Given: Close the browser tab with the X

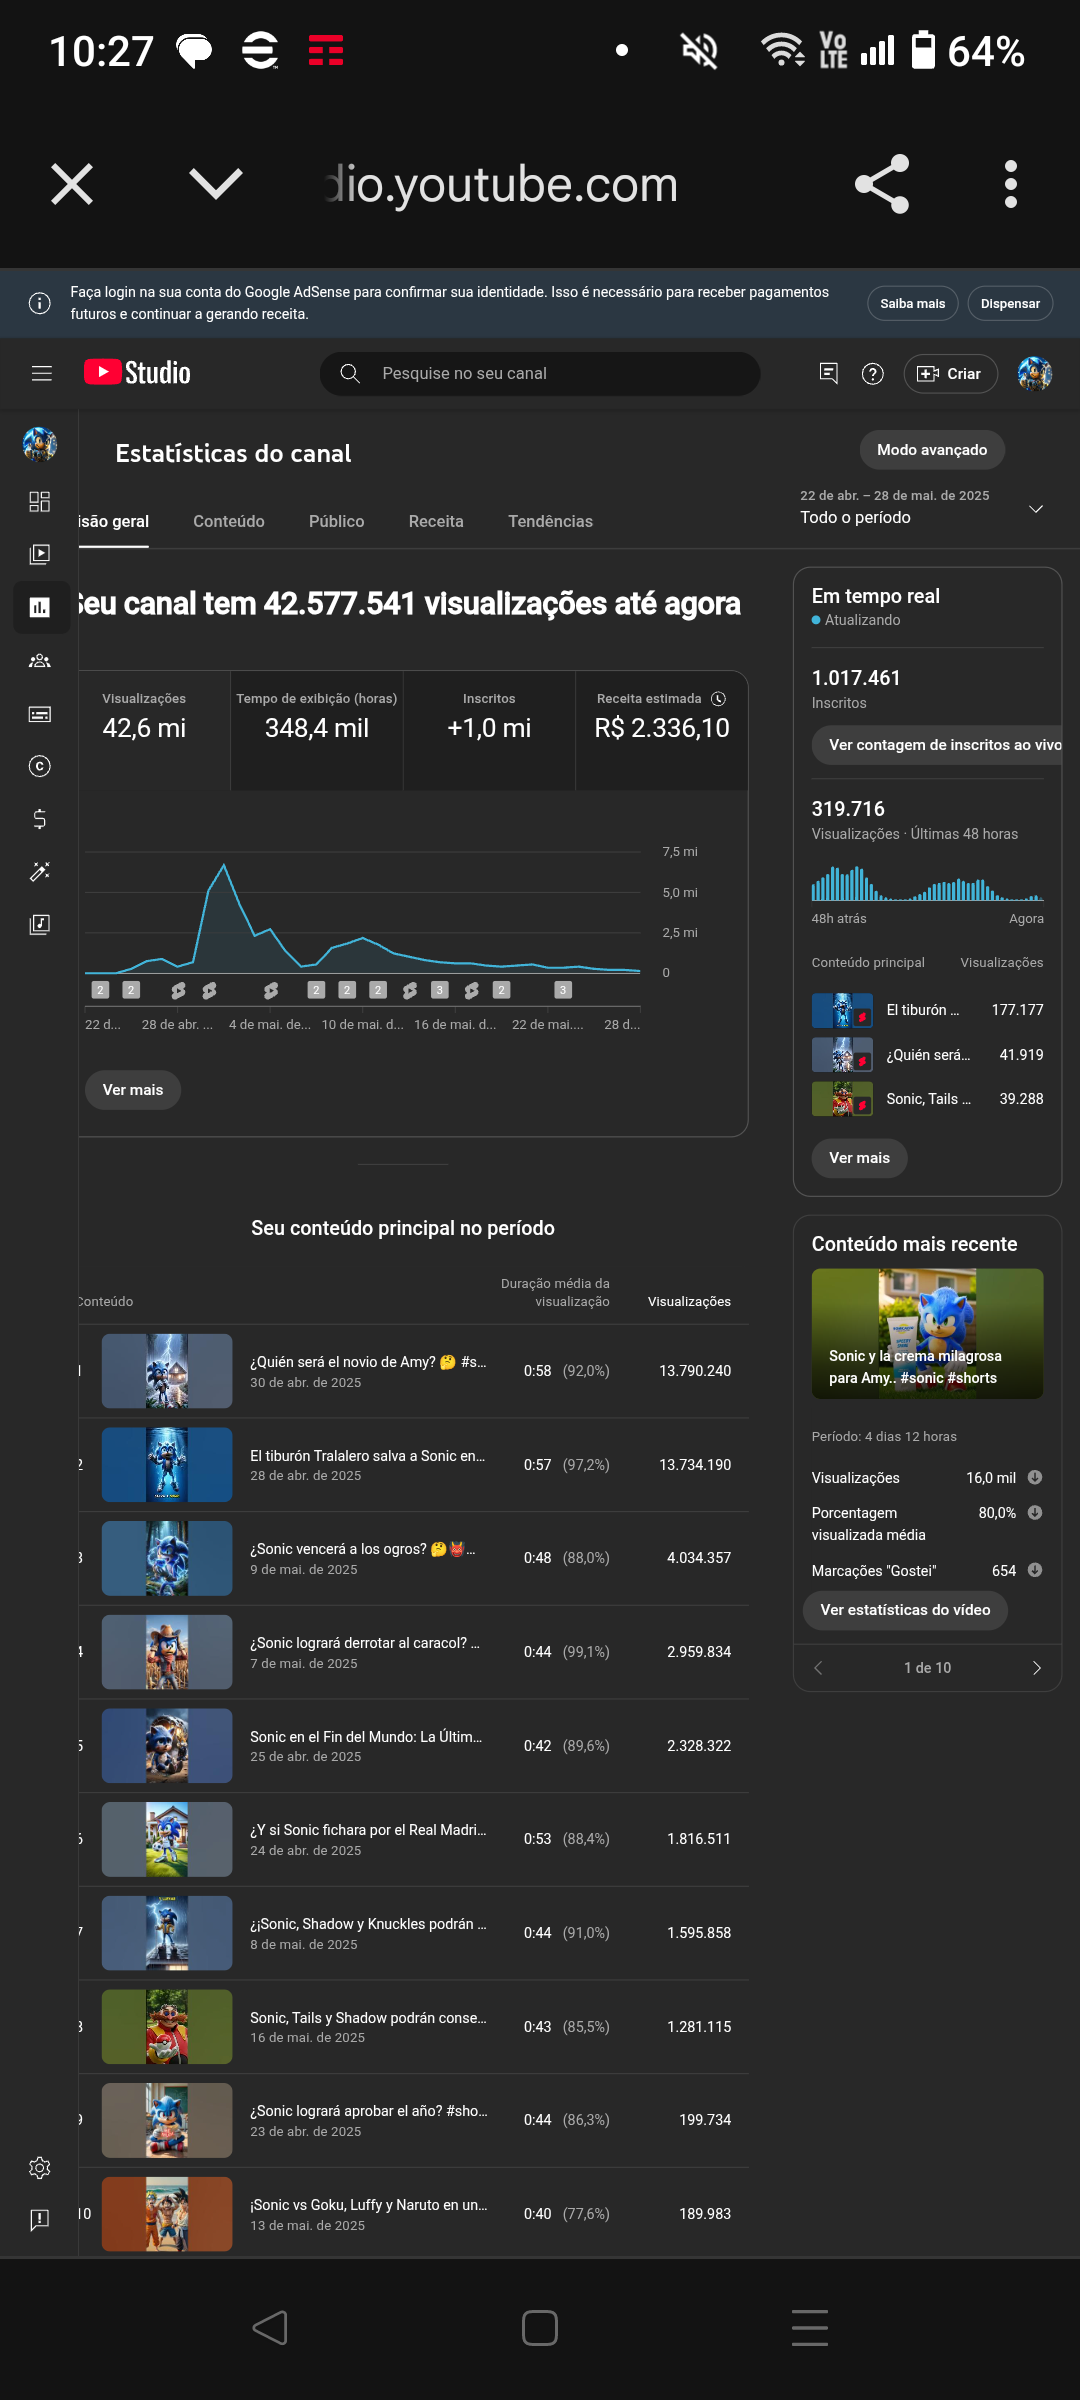Looking at the screenshot, I should [x=72, y=184].
